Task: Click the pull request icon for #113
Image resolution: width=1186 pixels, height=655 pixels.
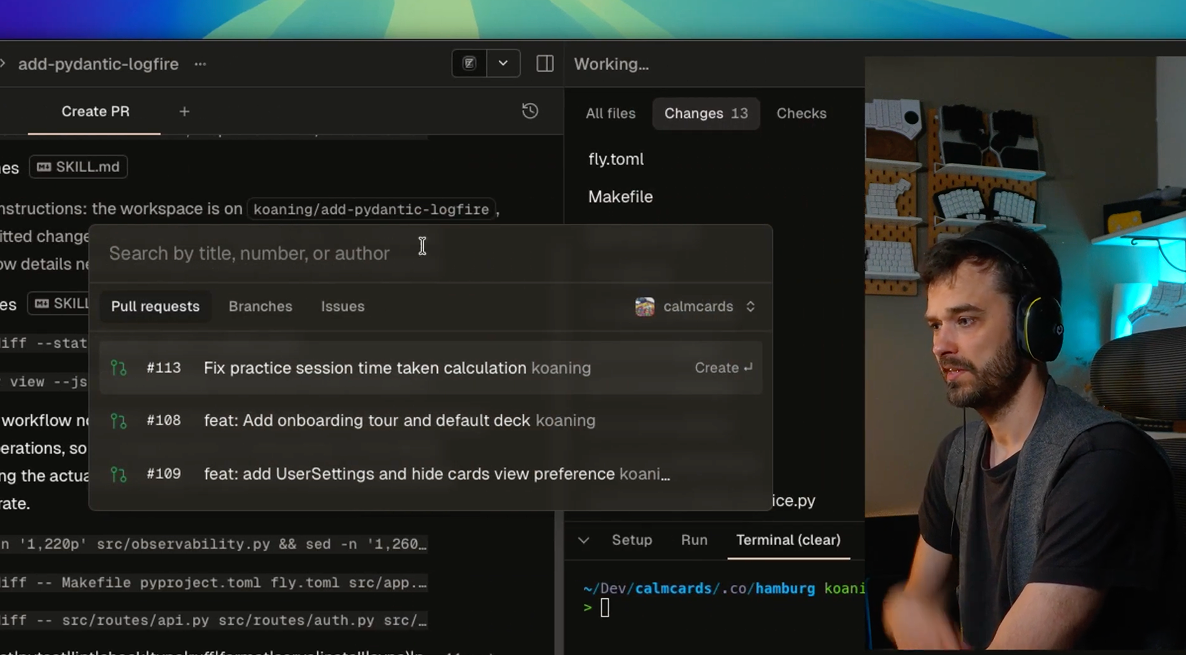Action: [119, 368]
